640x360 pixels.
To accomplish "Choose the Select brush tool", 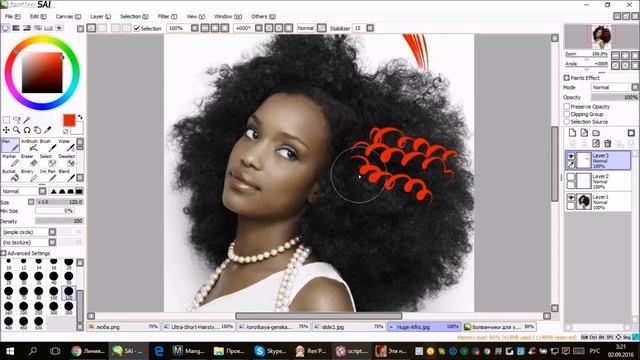I will point(48,161).
